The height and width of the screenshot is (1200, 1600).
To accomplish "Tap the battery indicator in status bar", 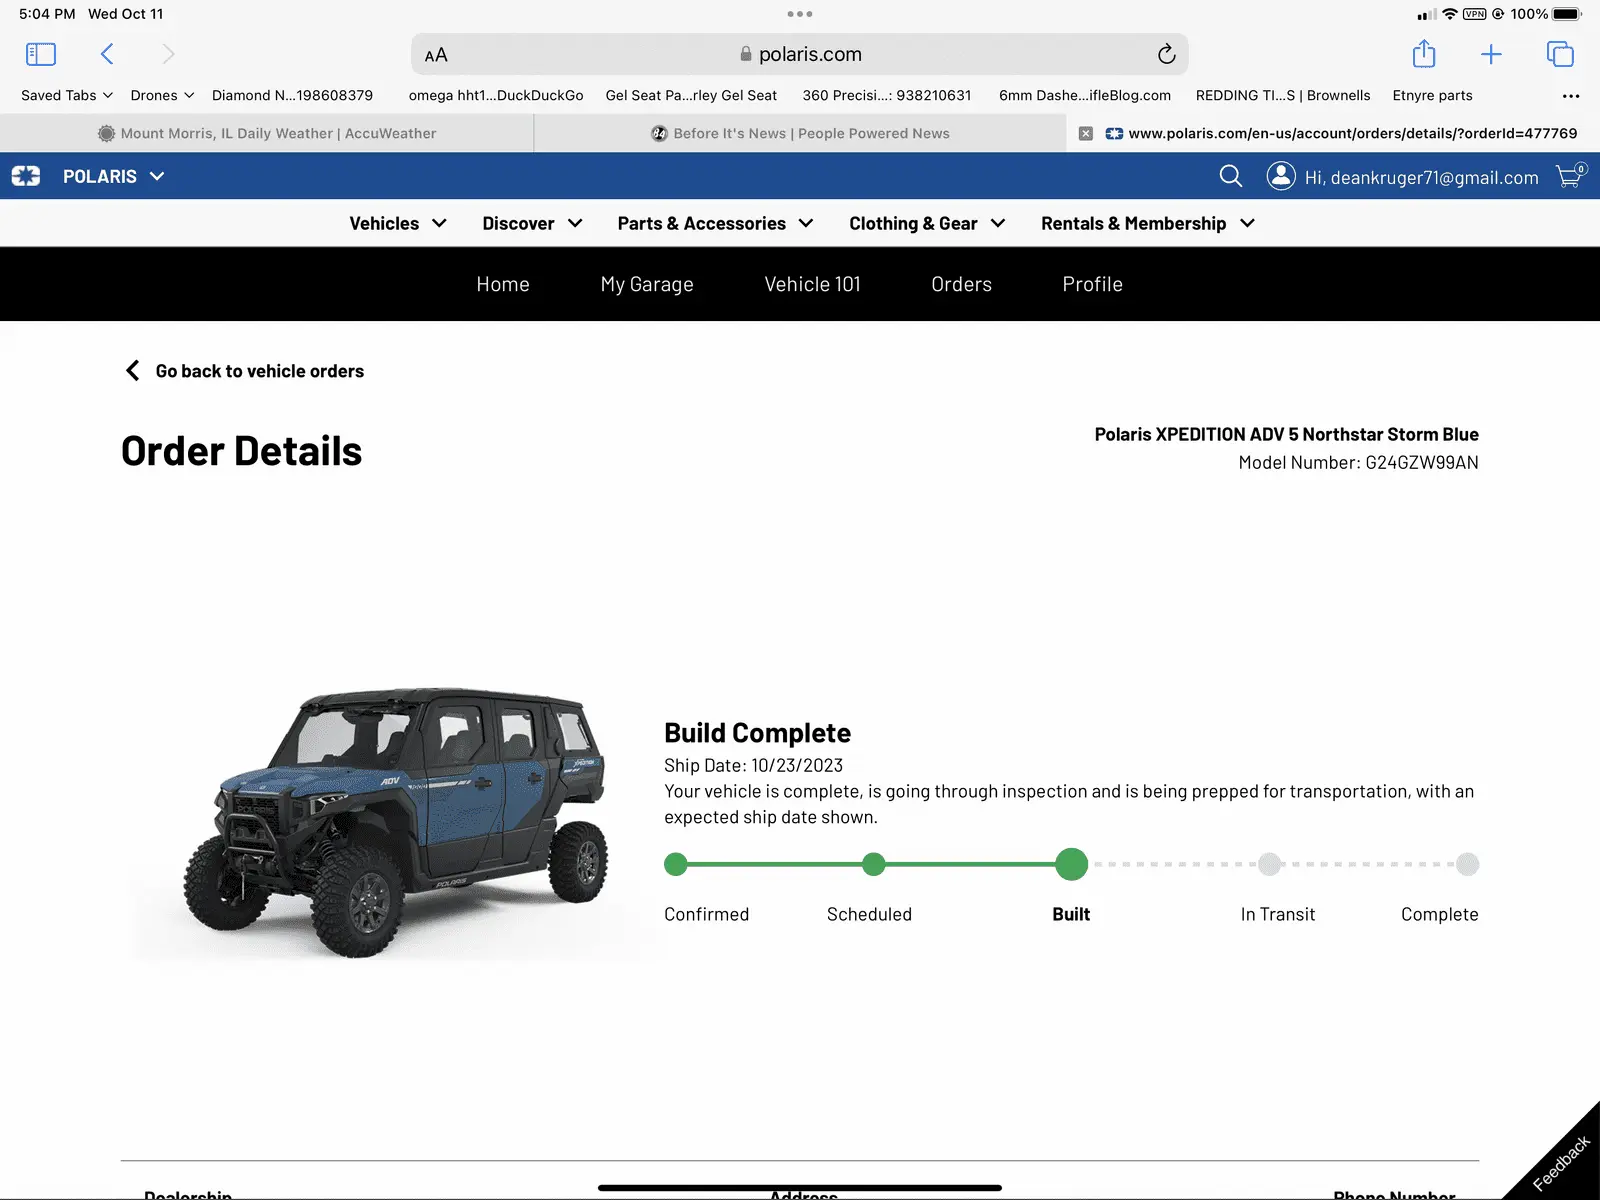I will tap(1567, 14).
